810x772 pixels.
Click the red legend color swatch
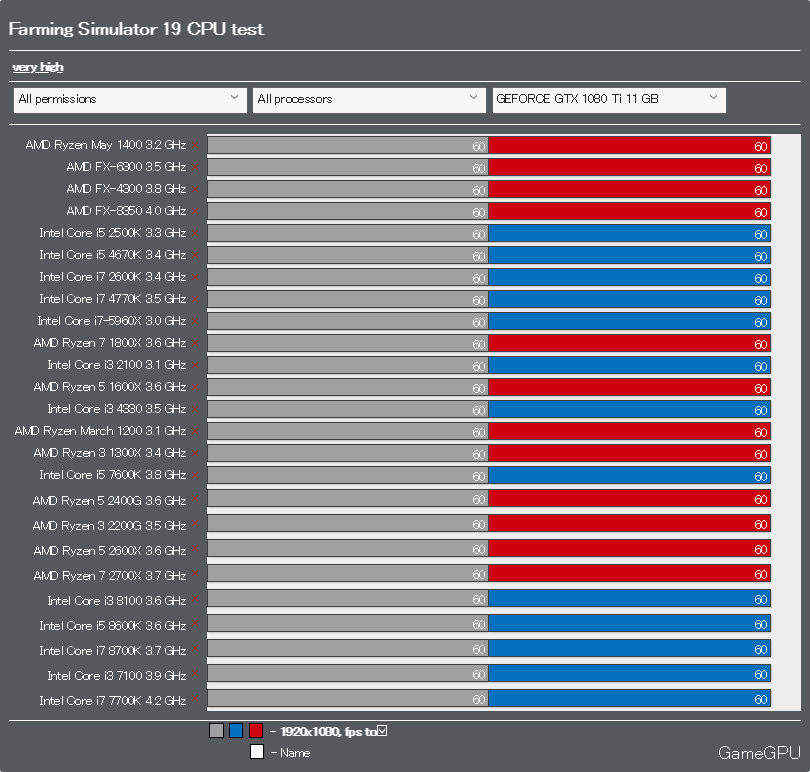[256, 731]
